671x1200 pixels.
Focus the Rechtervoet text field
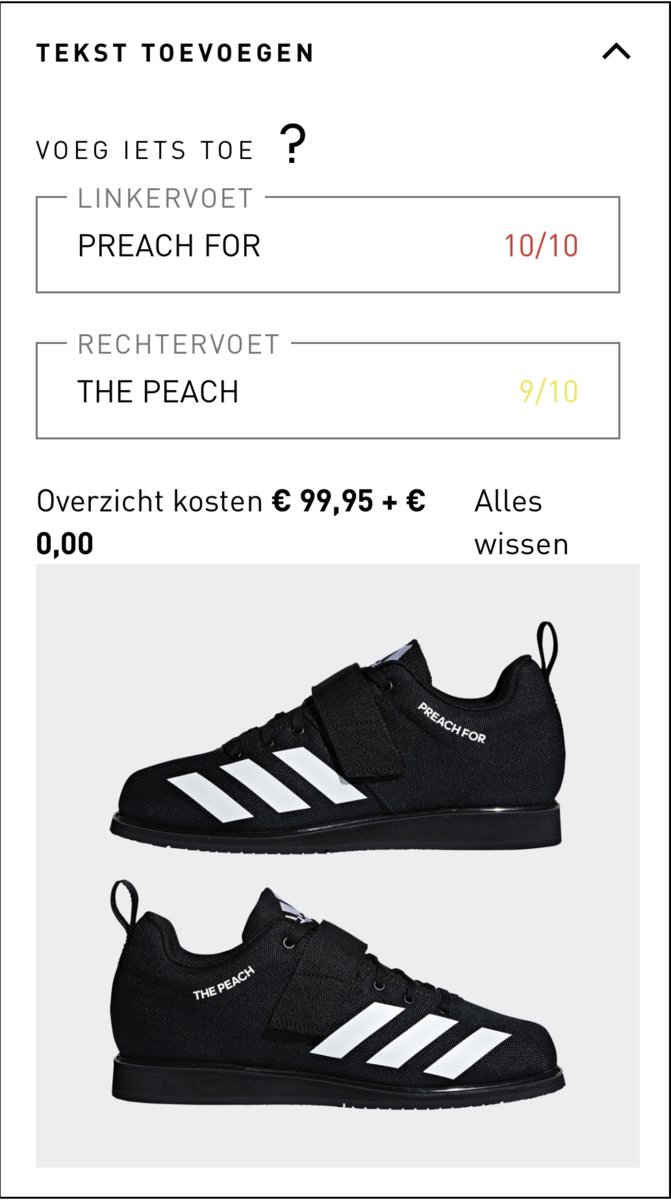point(328,391)
